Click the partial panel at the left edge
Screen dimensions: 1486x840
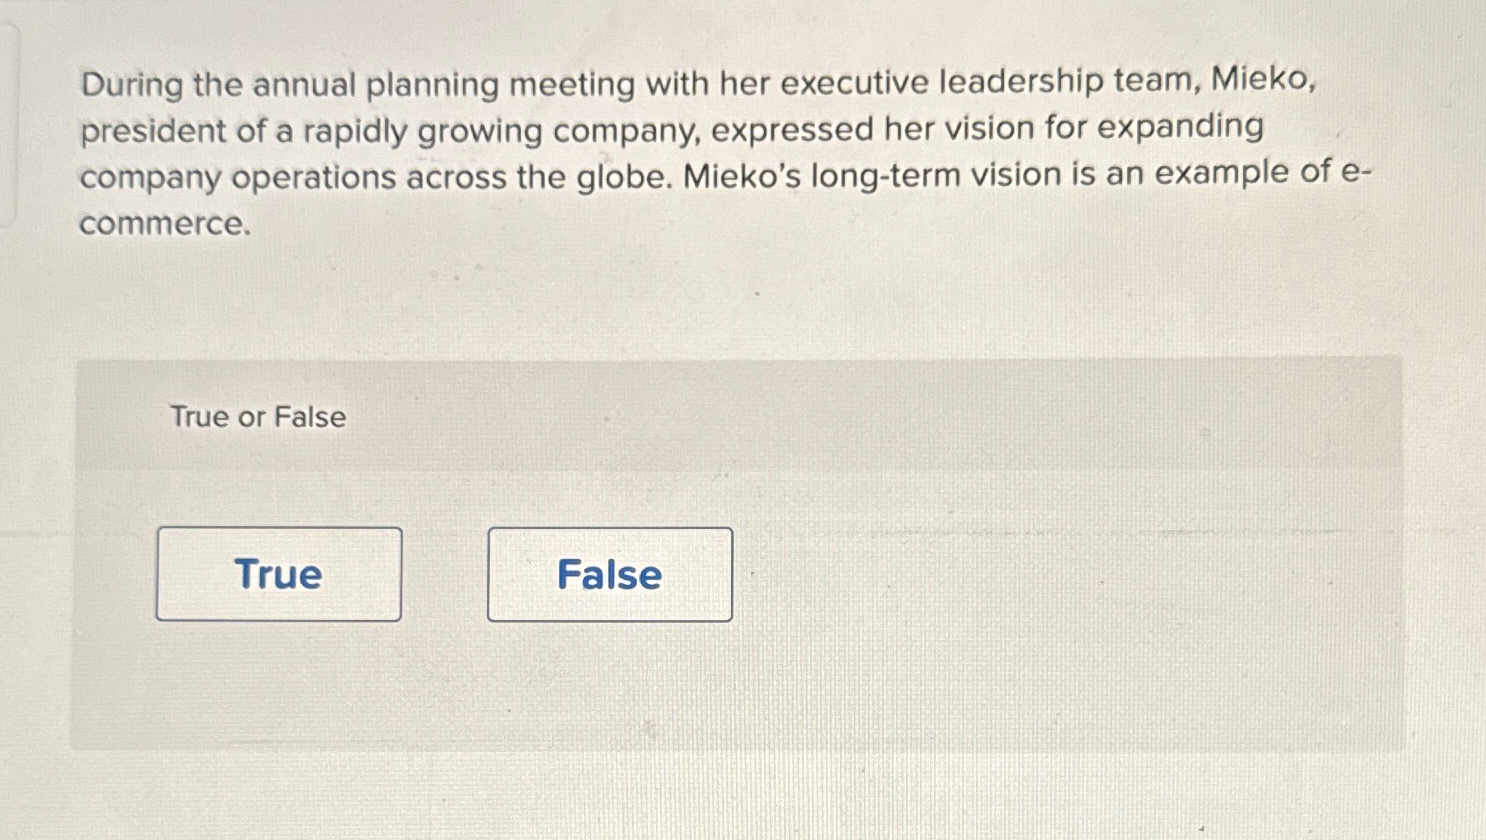coord(9,125)
